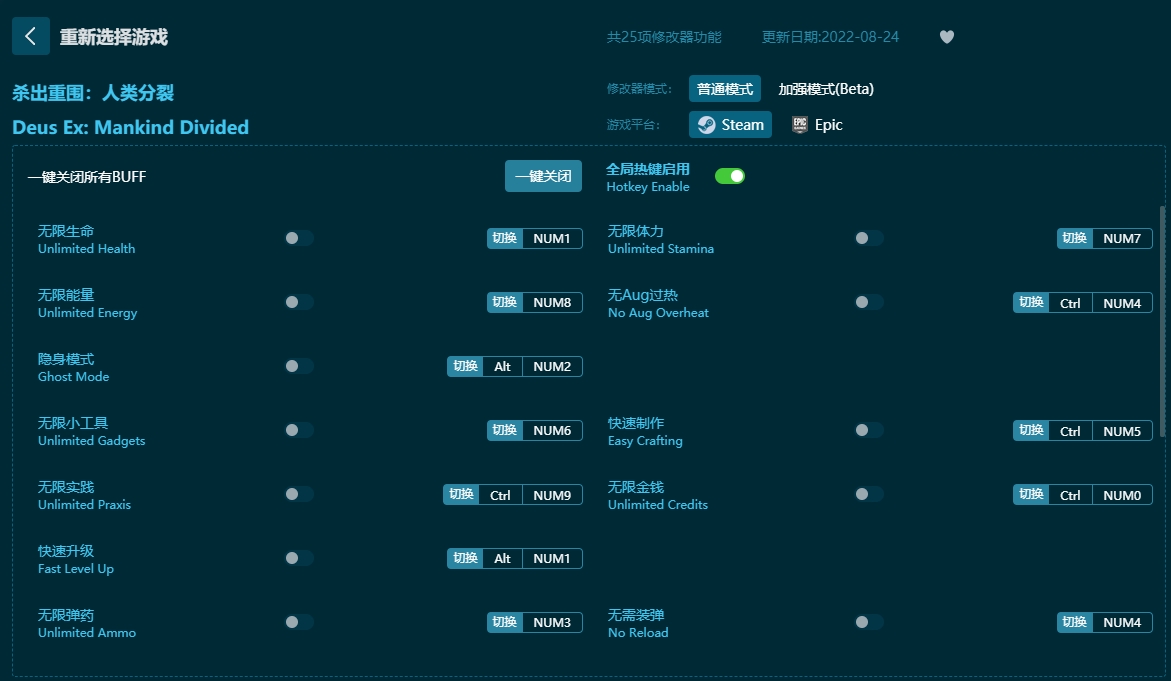Turn on Fast Level Up toggle

[x=299, y=559]
